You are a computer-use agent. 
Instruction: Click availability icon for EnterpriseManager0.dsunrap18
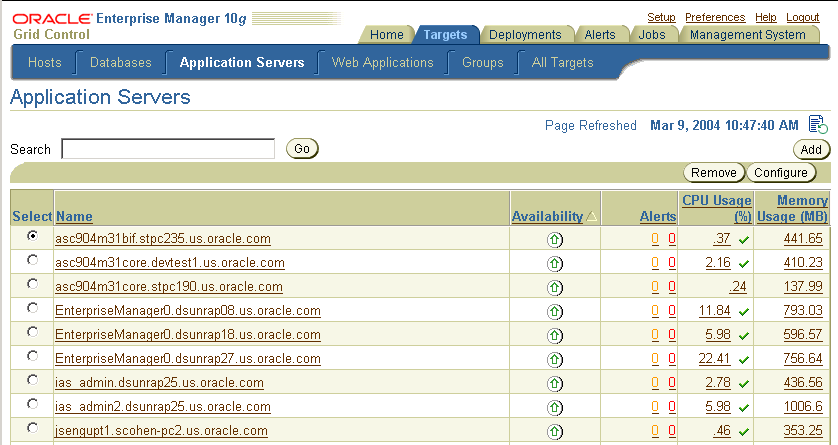[555, 335]
